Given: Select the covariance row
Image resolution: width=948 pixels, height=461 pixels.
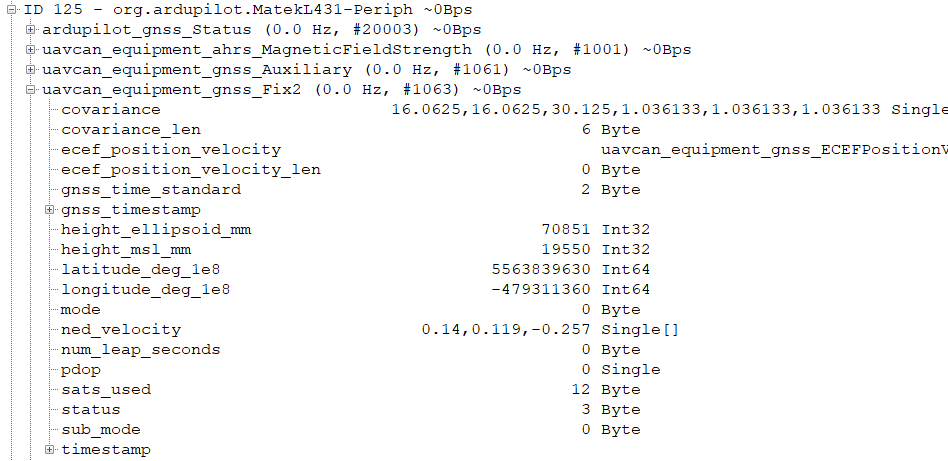Looking at the screenshot, I should click(504, 110).
